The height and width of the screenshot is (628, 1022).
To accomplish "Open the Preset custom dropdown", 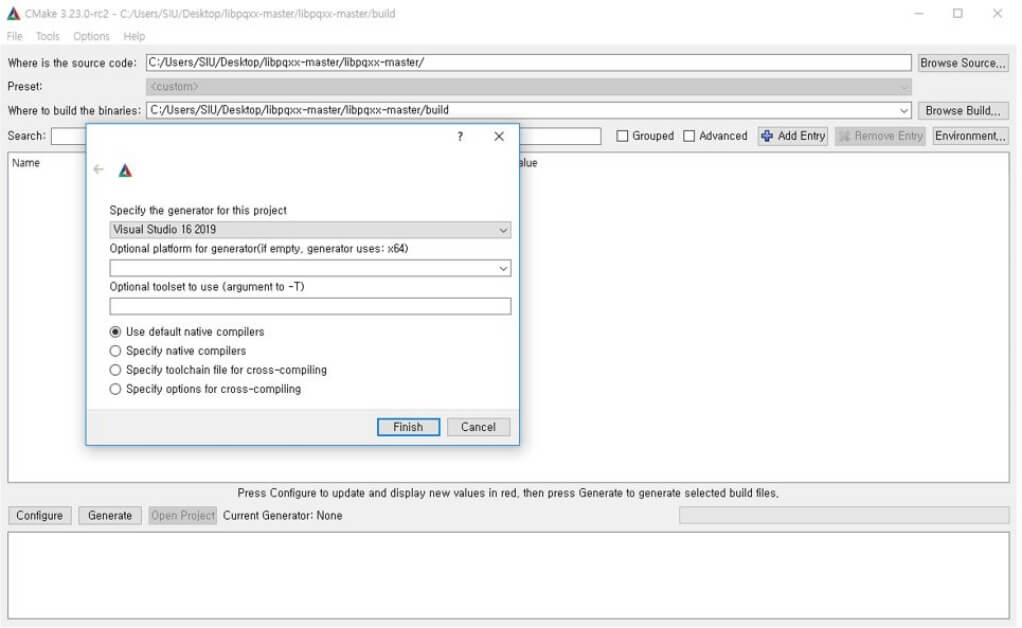I will coord(529,87).
